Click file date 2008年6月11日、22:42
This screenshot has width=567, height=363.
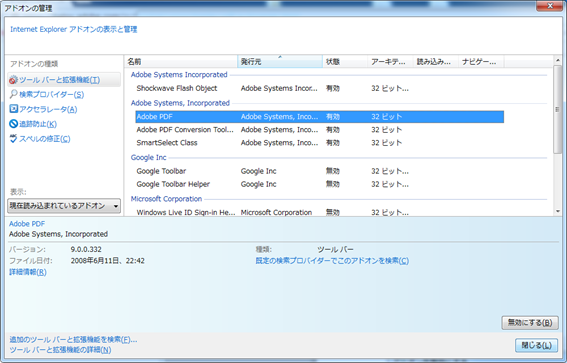pyautogui.click(x=107, y=261)
